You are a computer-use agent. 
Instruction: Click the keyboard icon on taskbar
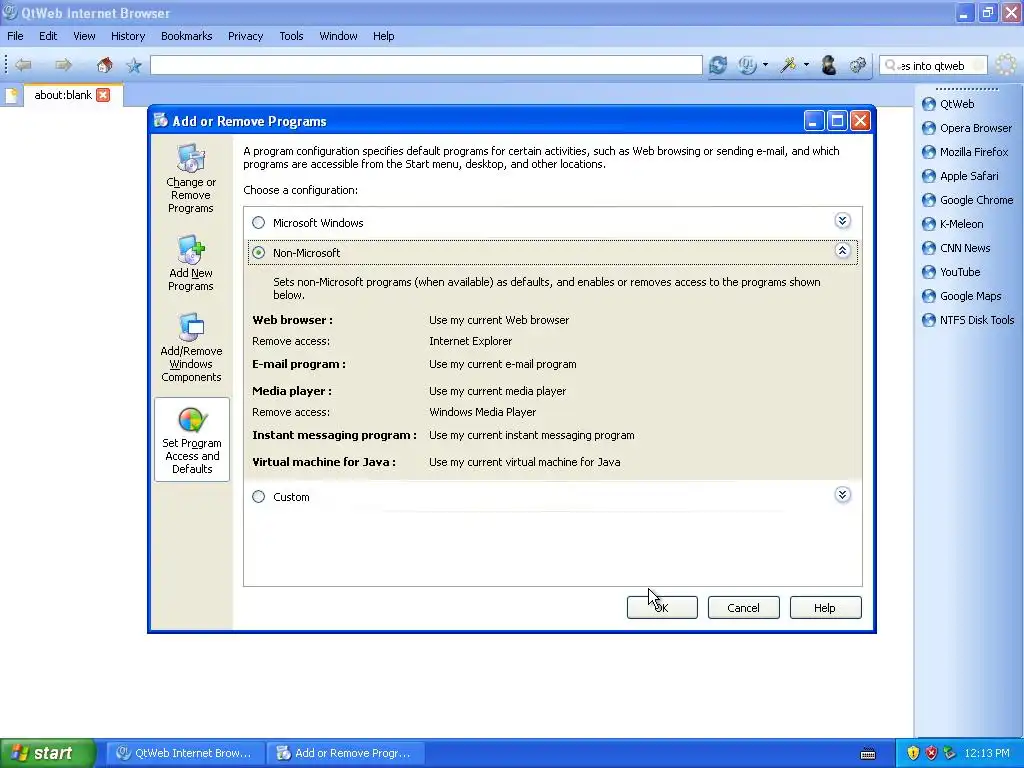click(868, 754)
